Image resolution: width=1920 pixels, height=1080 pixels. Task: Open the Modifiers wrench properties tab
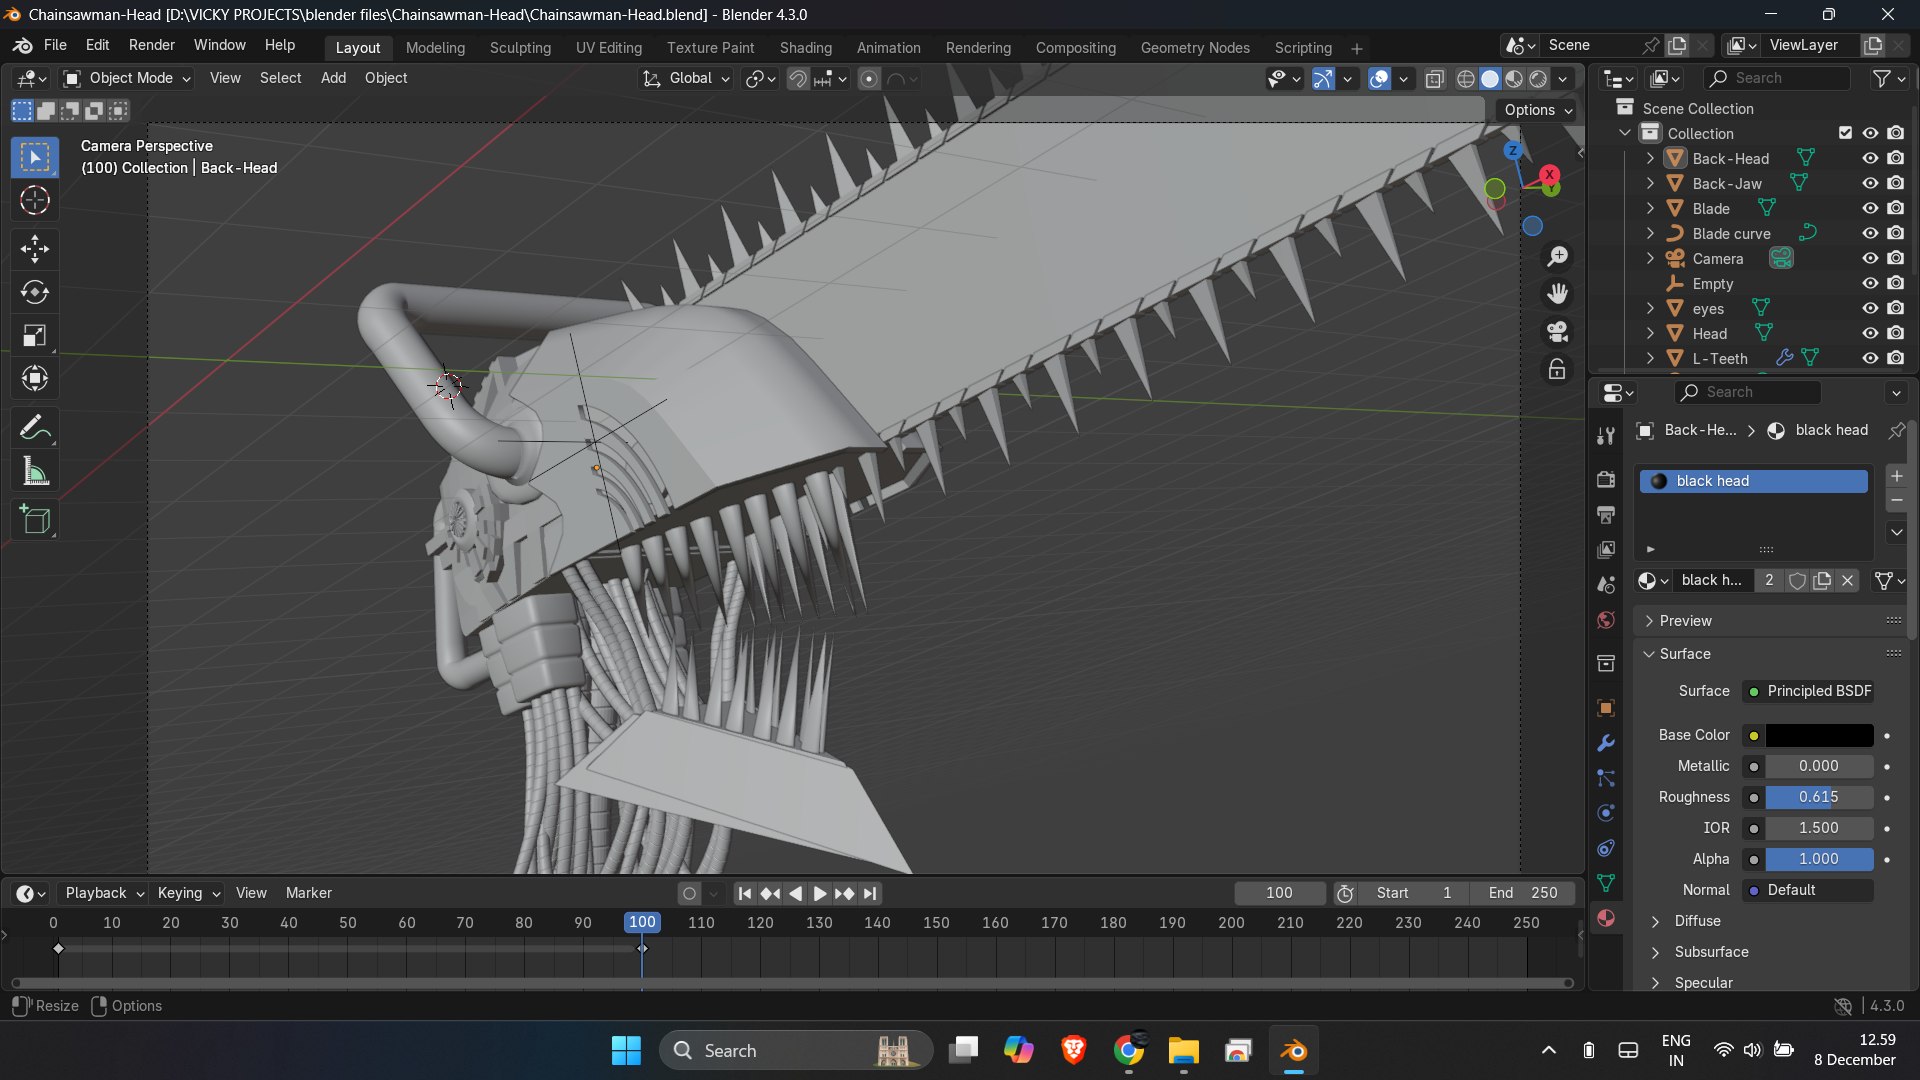1606,744
